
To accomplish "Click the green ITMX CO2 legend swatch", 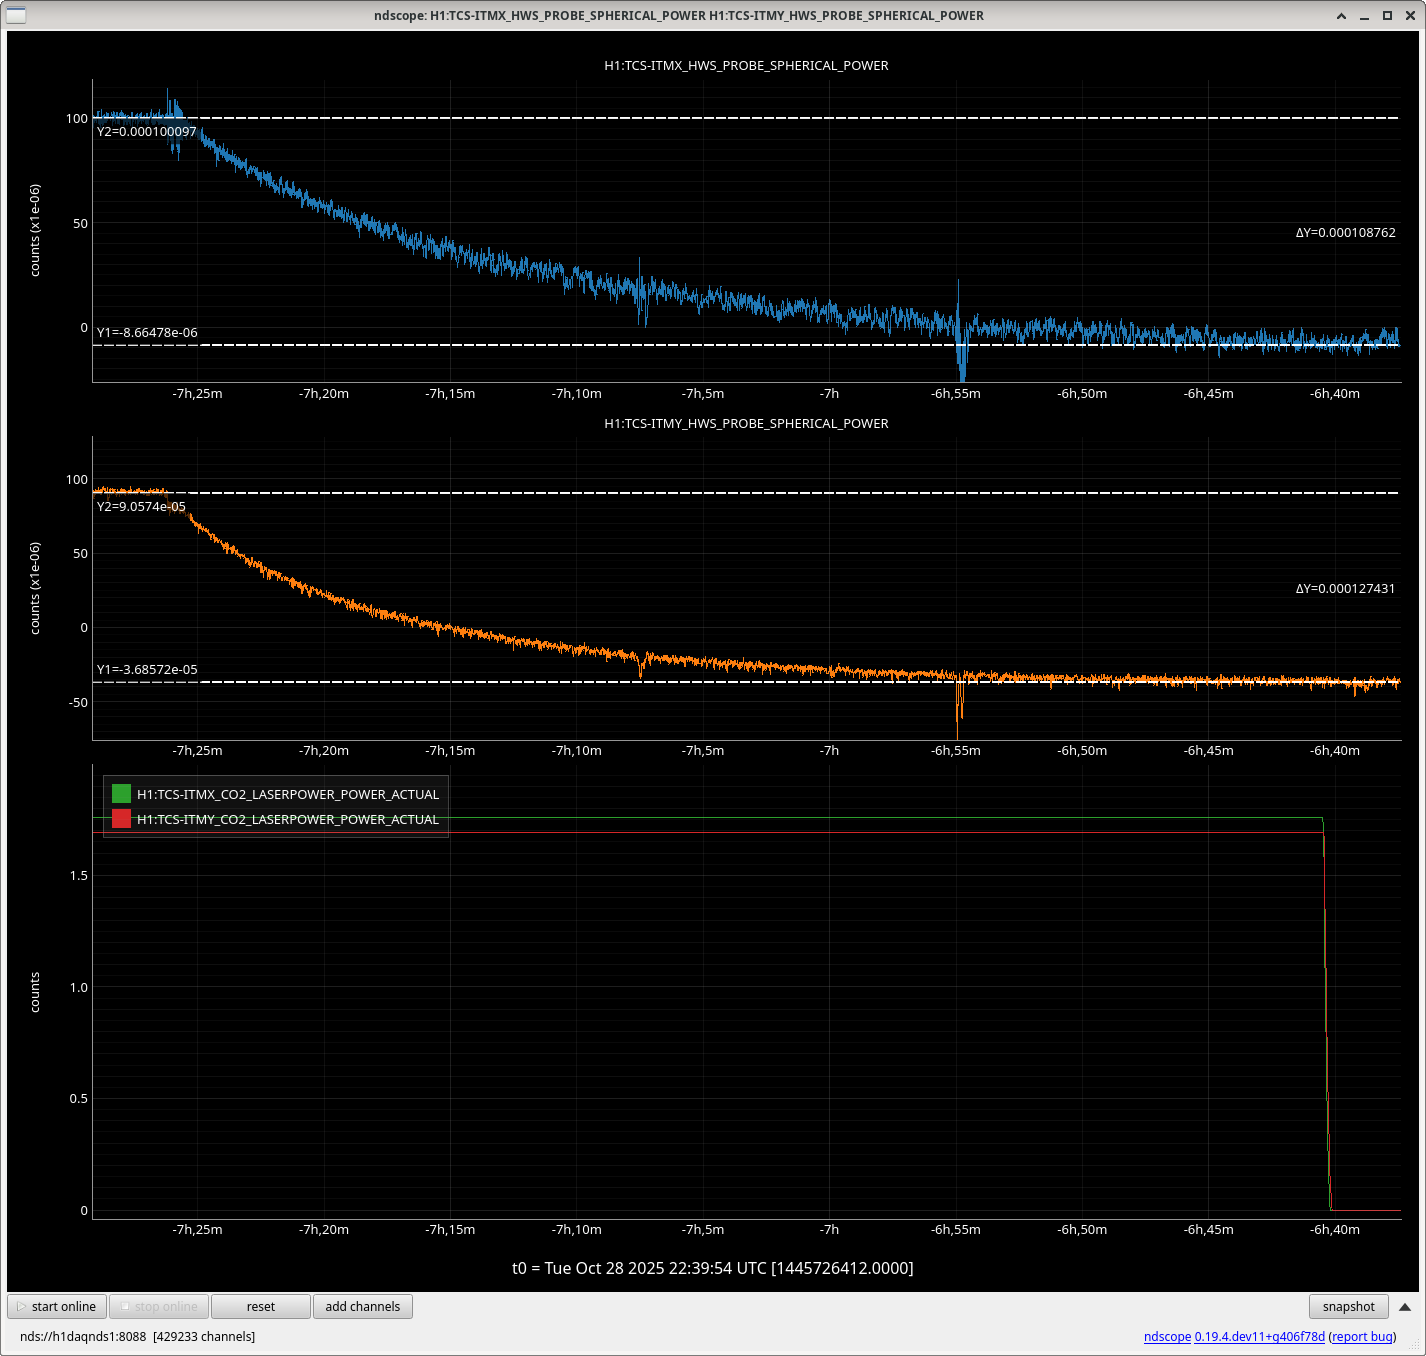I will click(121, 794).
